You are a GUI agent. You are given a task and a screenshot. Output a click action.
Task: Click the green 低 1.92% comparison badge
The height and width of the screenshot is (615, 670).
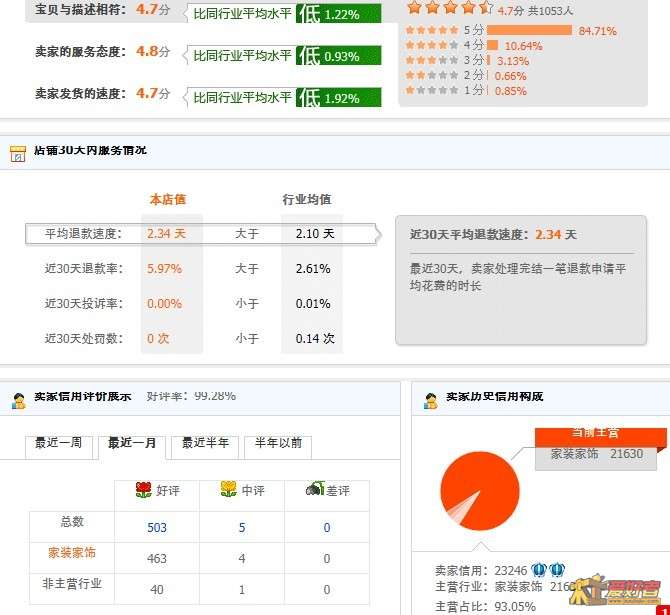tap(338, 98)
